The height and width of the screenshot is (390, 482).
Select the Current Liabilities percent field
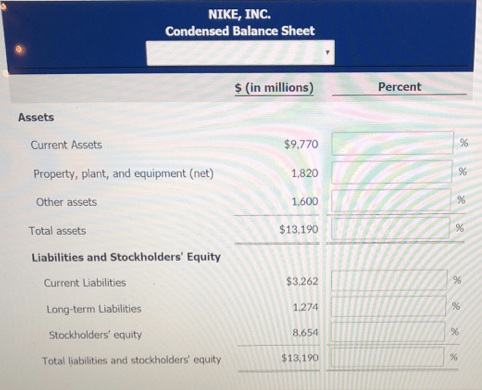pos(389,280)
